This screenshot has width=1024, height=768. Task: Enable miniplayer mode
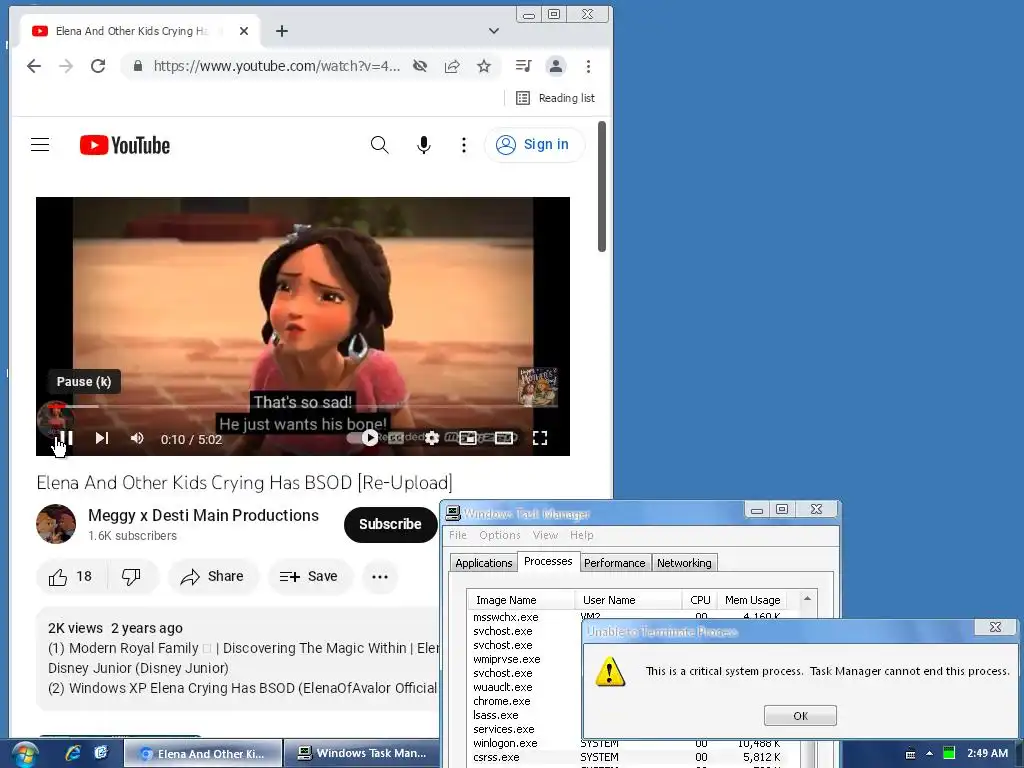pyautogui.click(x=468, y=438)
